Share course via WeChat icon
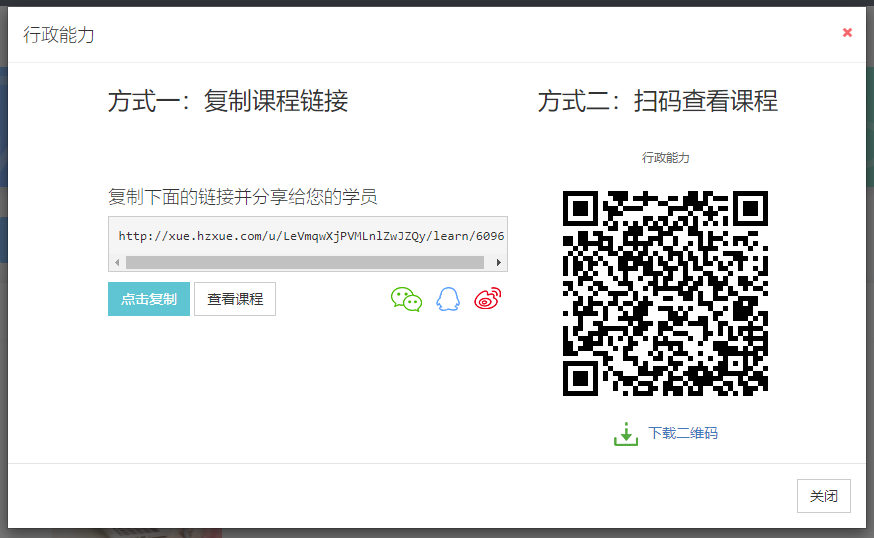 (406, 299)
